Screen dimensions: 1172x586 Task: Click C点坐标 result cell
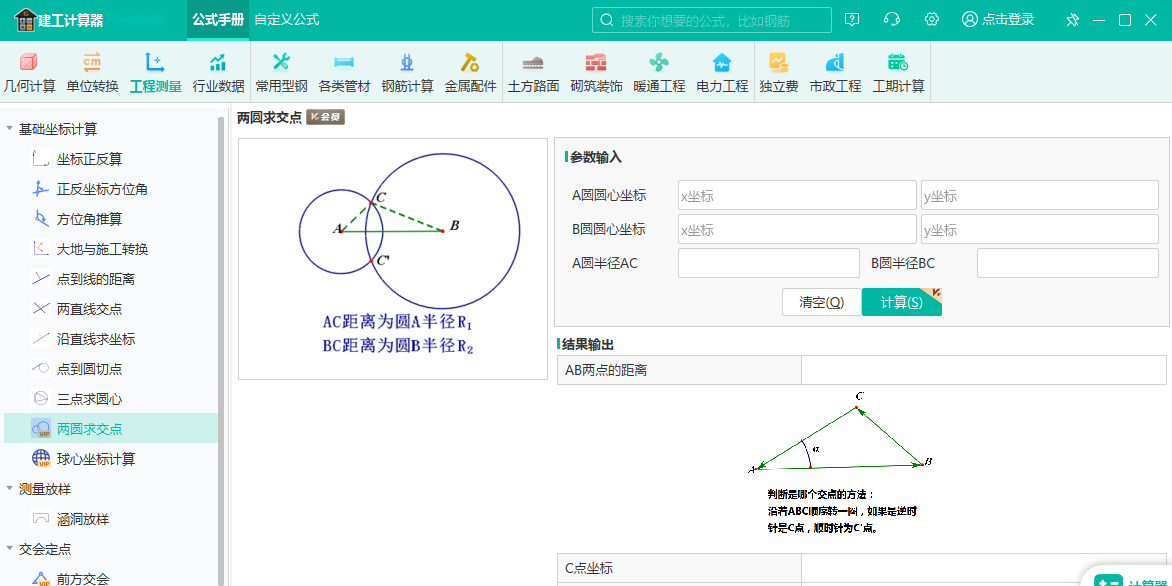tap(984, 569)
